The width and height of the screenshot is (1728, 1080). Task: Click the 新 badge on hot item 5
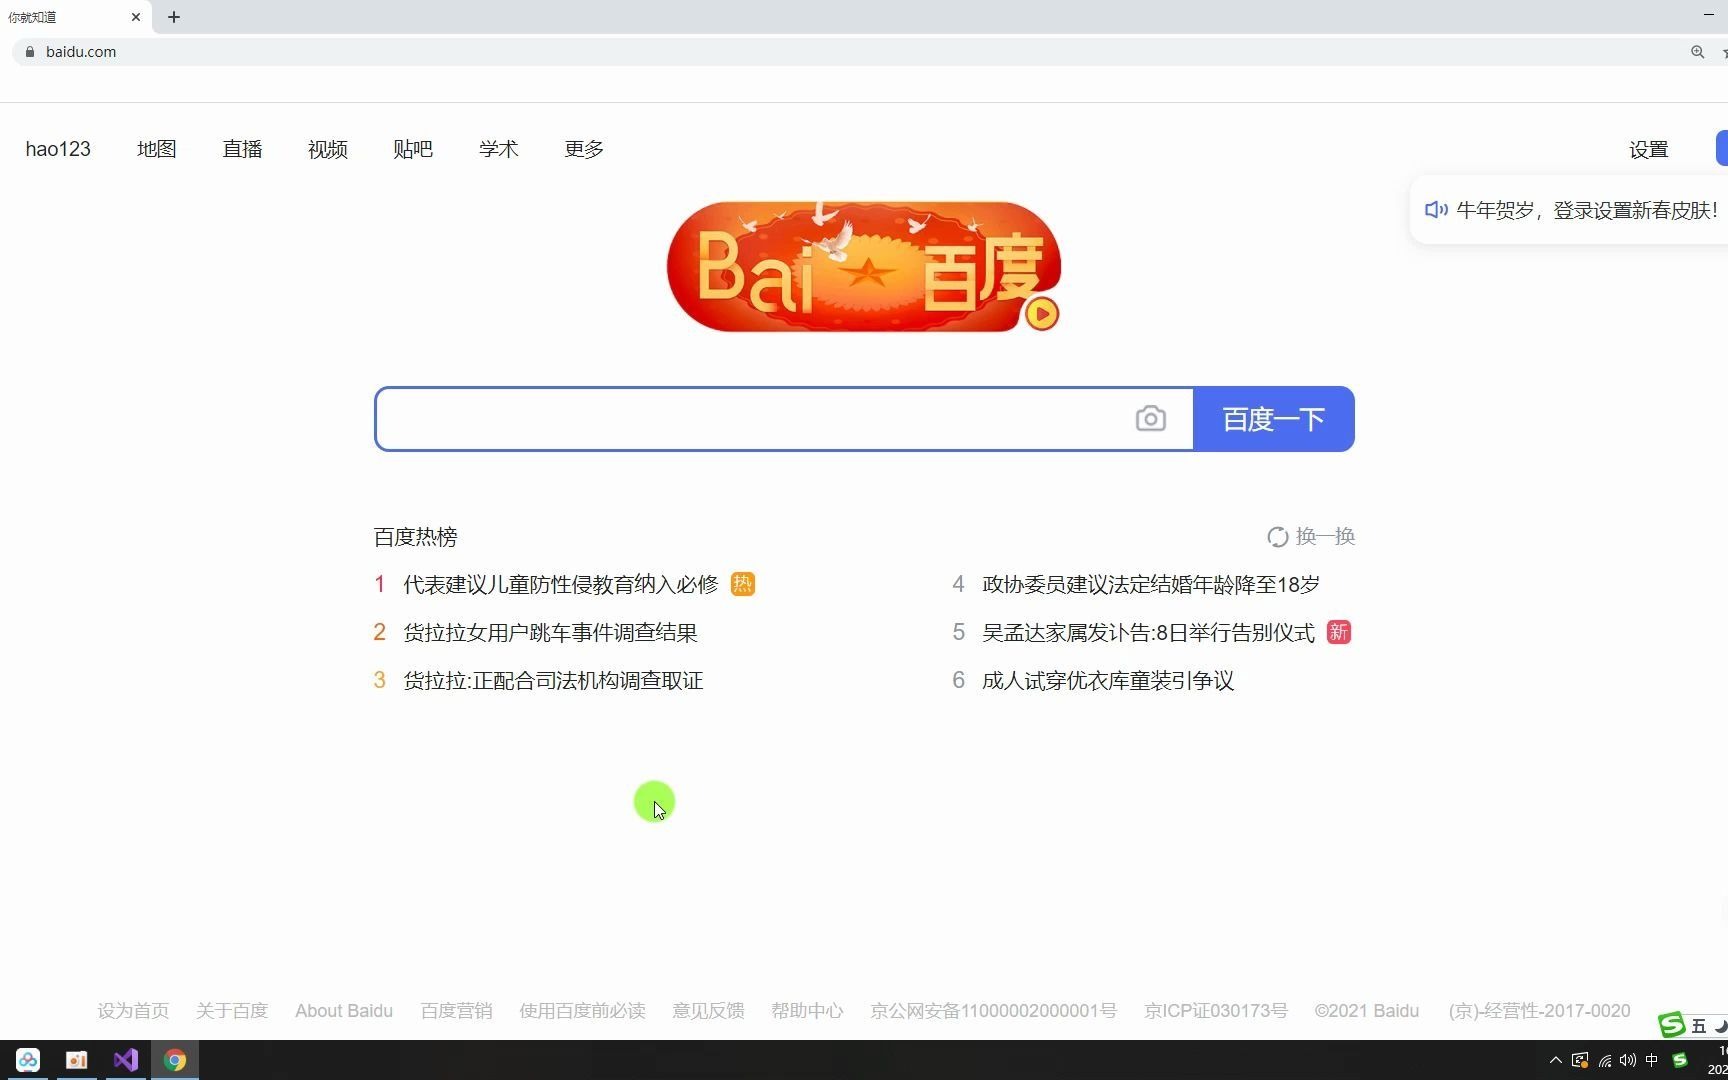1339,632
